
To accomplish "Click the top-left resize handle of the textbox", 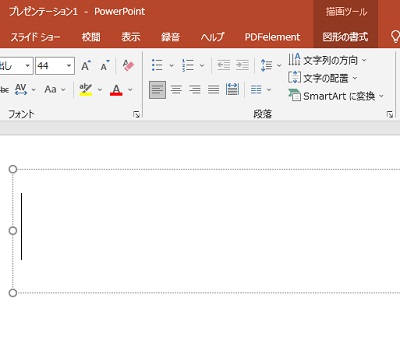I will point(13,169).
